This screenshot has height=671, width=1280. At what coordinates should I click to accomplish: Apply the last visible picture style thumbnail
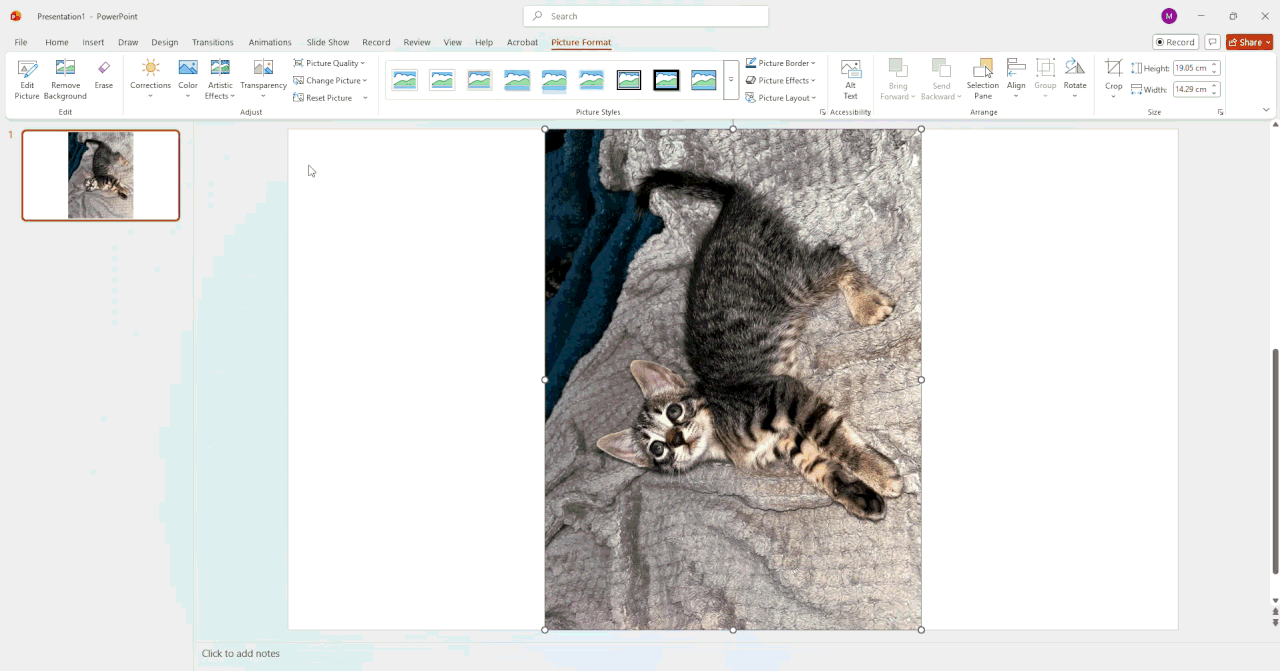704,80
